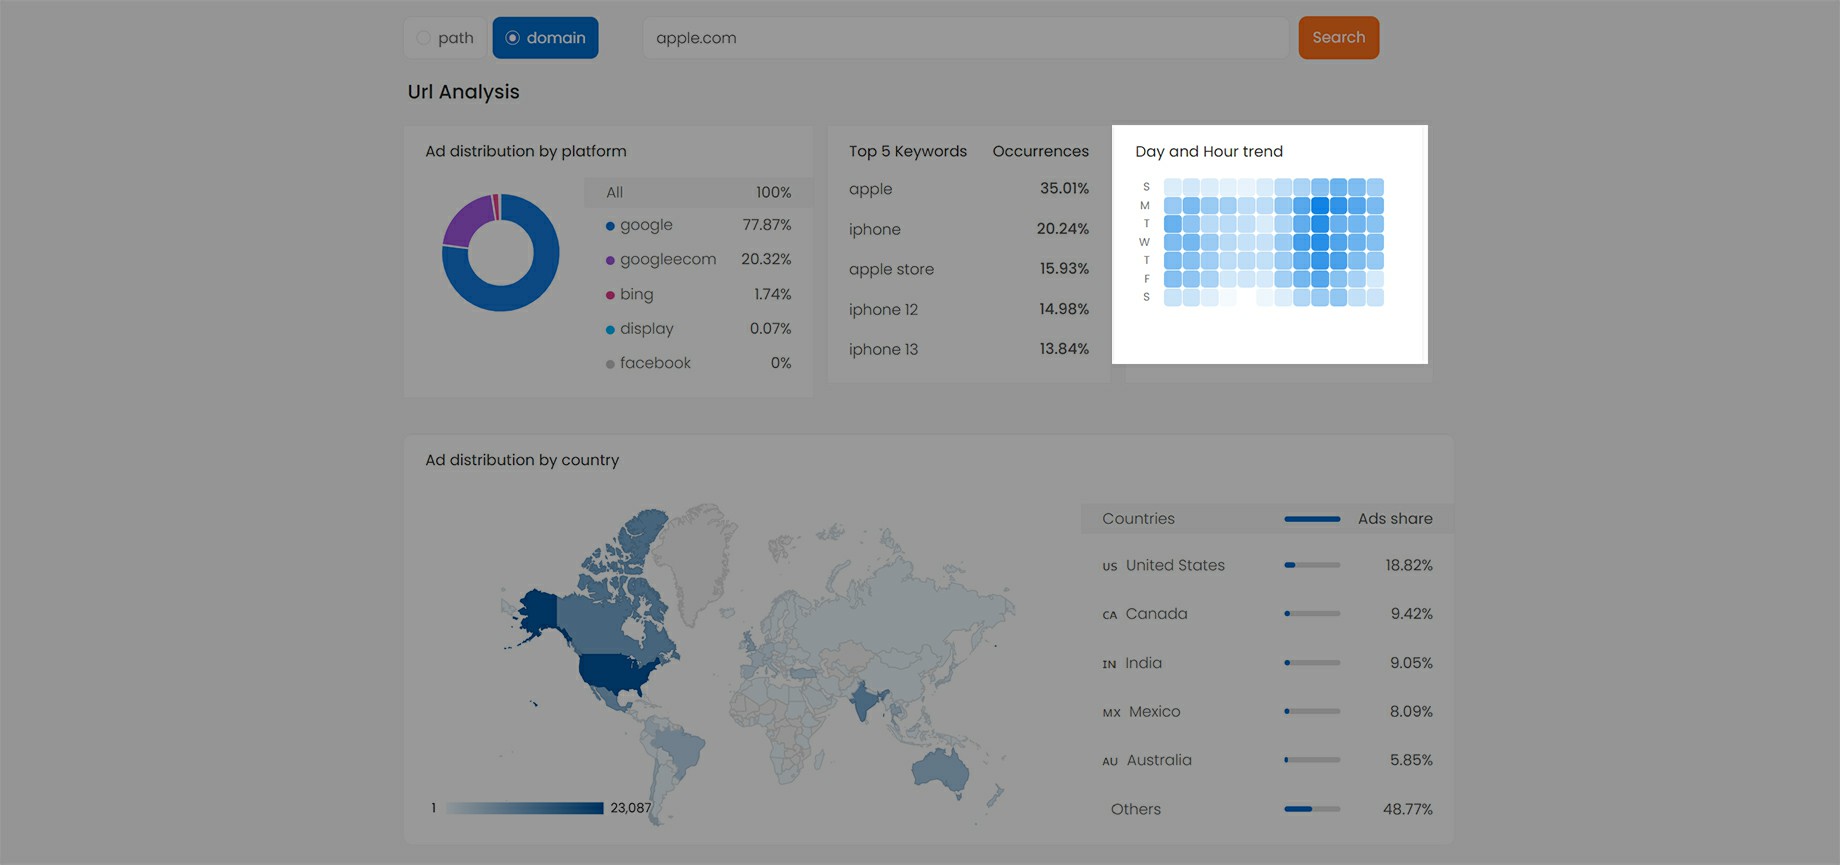Click the Url Analysis heading
This screenshot has height=865, width=1840.
tap(463, 92)
